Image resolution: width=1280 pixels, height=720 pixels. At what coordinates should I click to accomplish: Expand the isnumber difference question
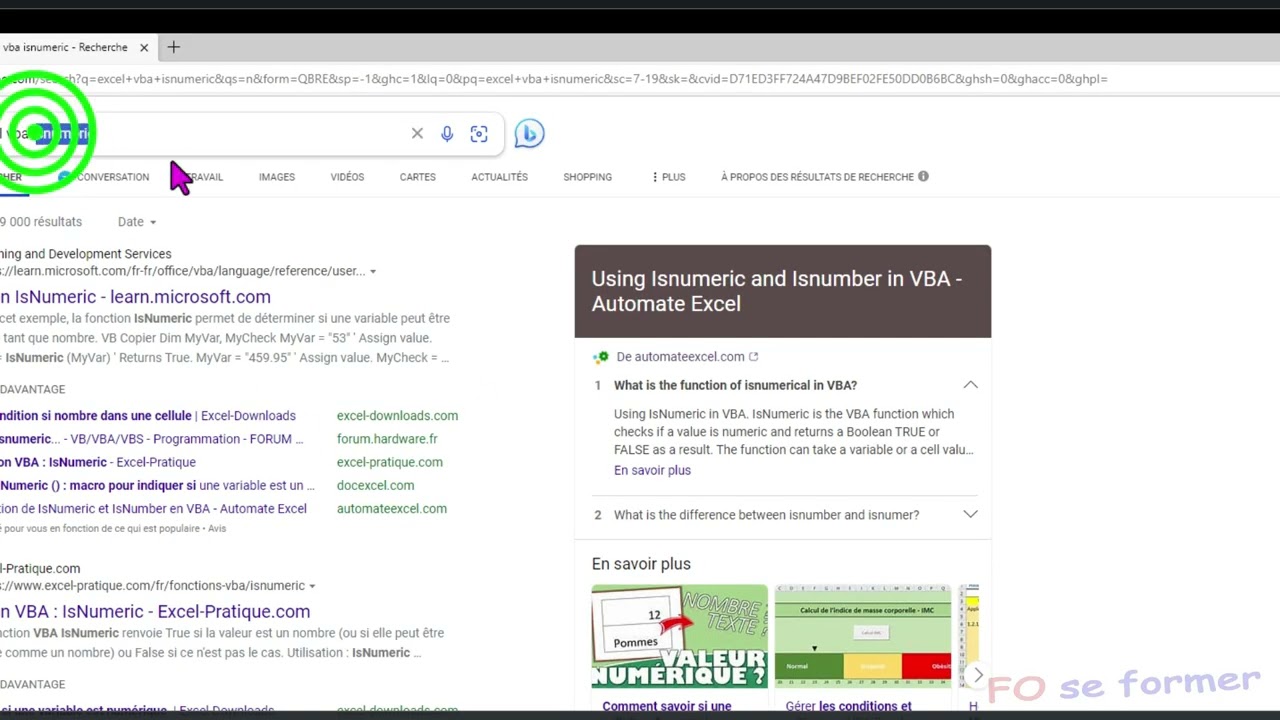pyautogui.click(x=970, y=514)
